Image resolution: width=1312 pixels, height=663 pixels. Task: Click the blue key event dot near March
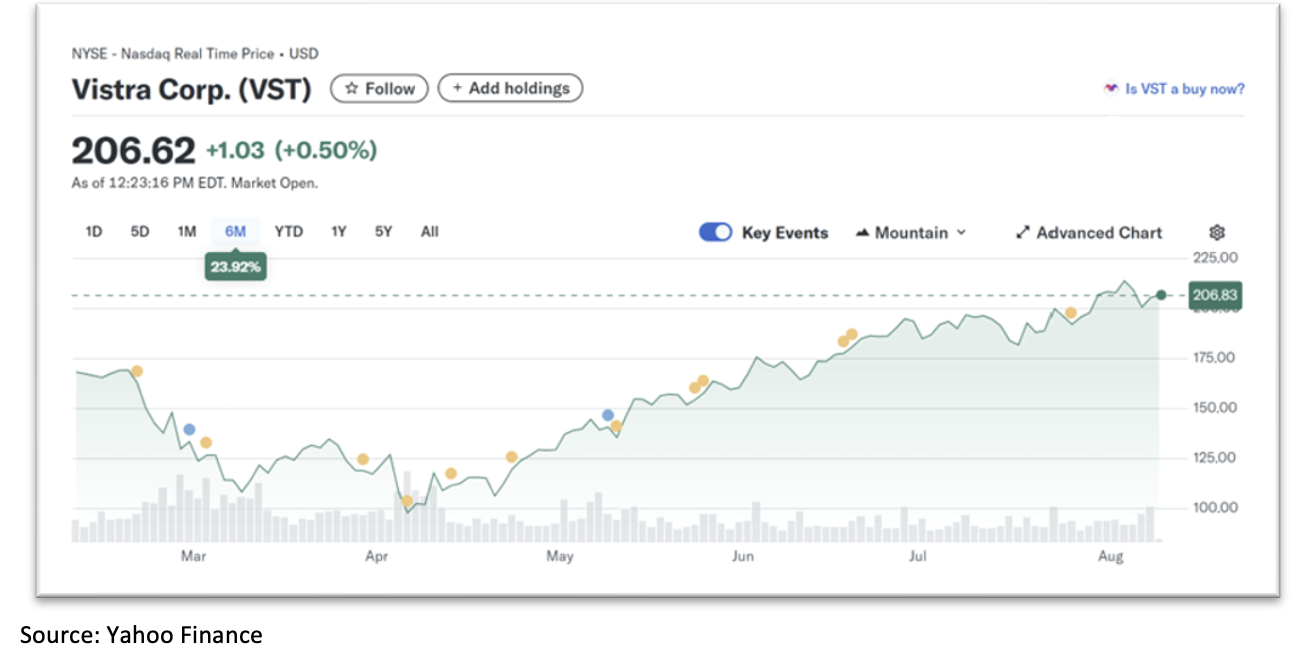tap(189, 429)
